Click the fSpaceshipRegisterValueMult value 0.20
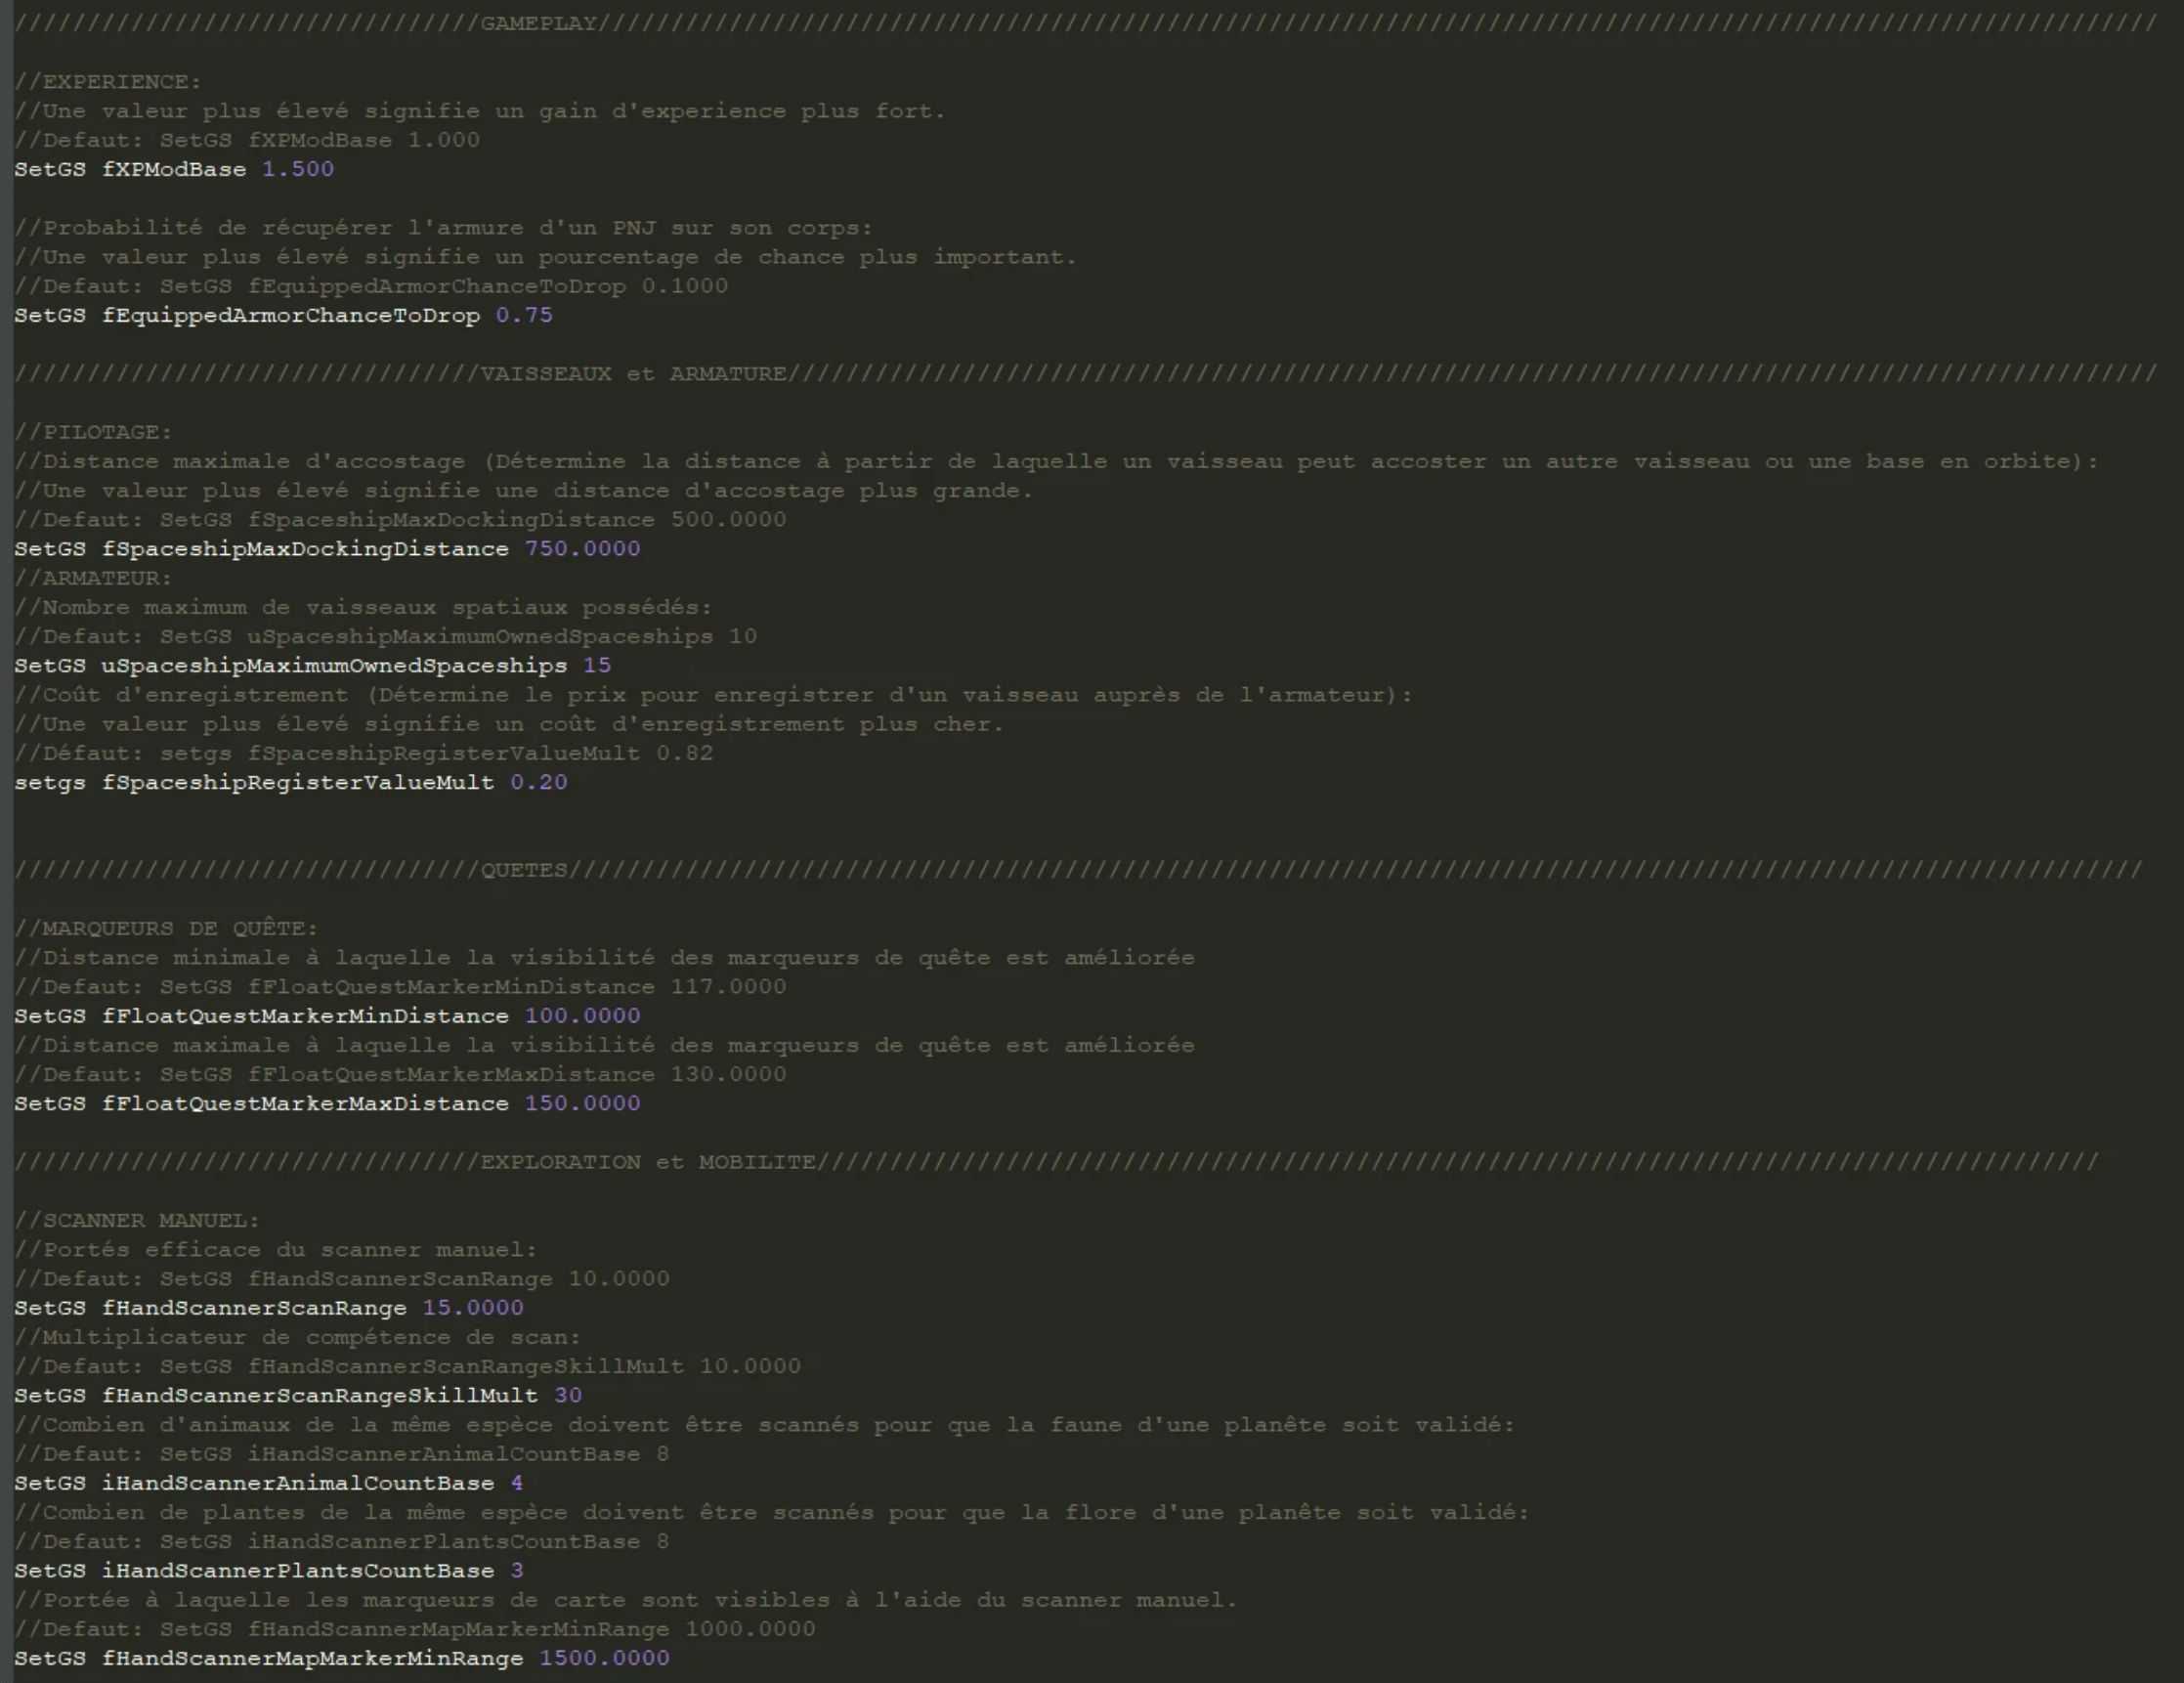Viewport: 2184px width, 1683px height. click(x=538, y=782)
